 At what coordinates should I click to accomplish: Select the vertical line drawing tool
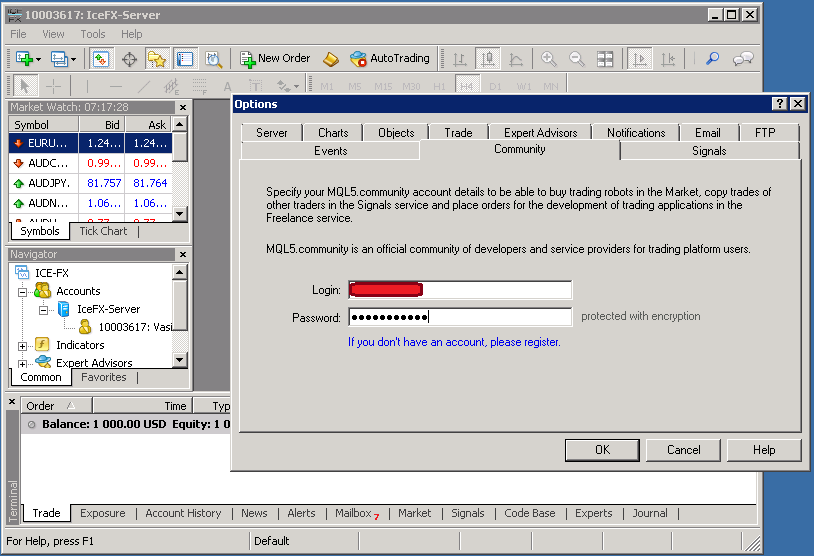click(x=87, y=86)
